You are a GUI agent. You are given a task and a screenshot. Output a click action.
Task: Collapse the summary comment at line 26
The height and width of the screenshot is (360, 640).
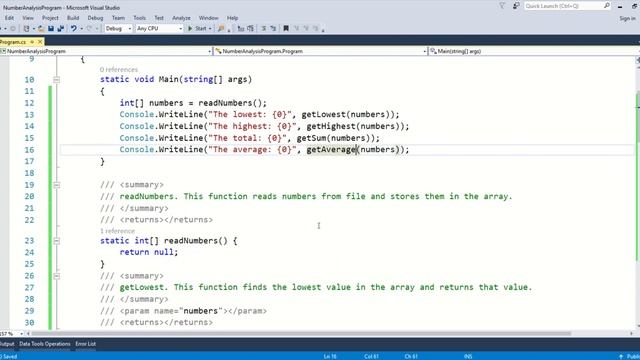[x=57, y=276]
